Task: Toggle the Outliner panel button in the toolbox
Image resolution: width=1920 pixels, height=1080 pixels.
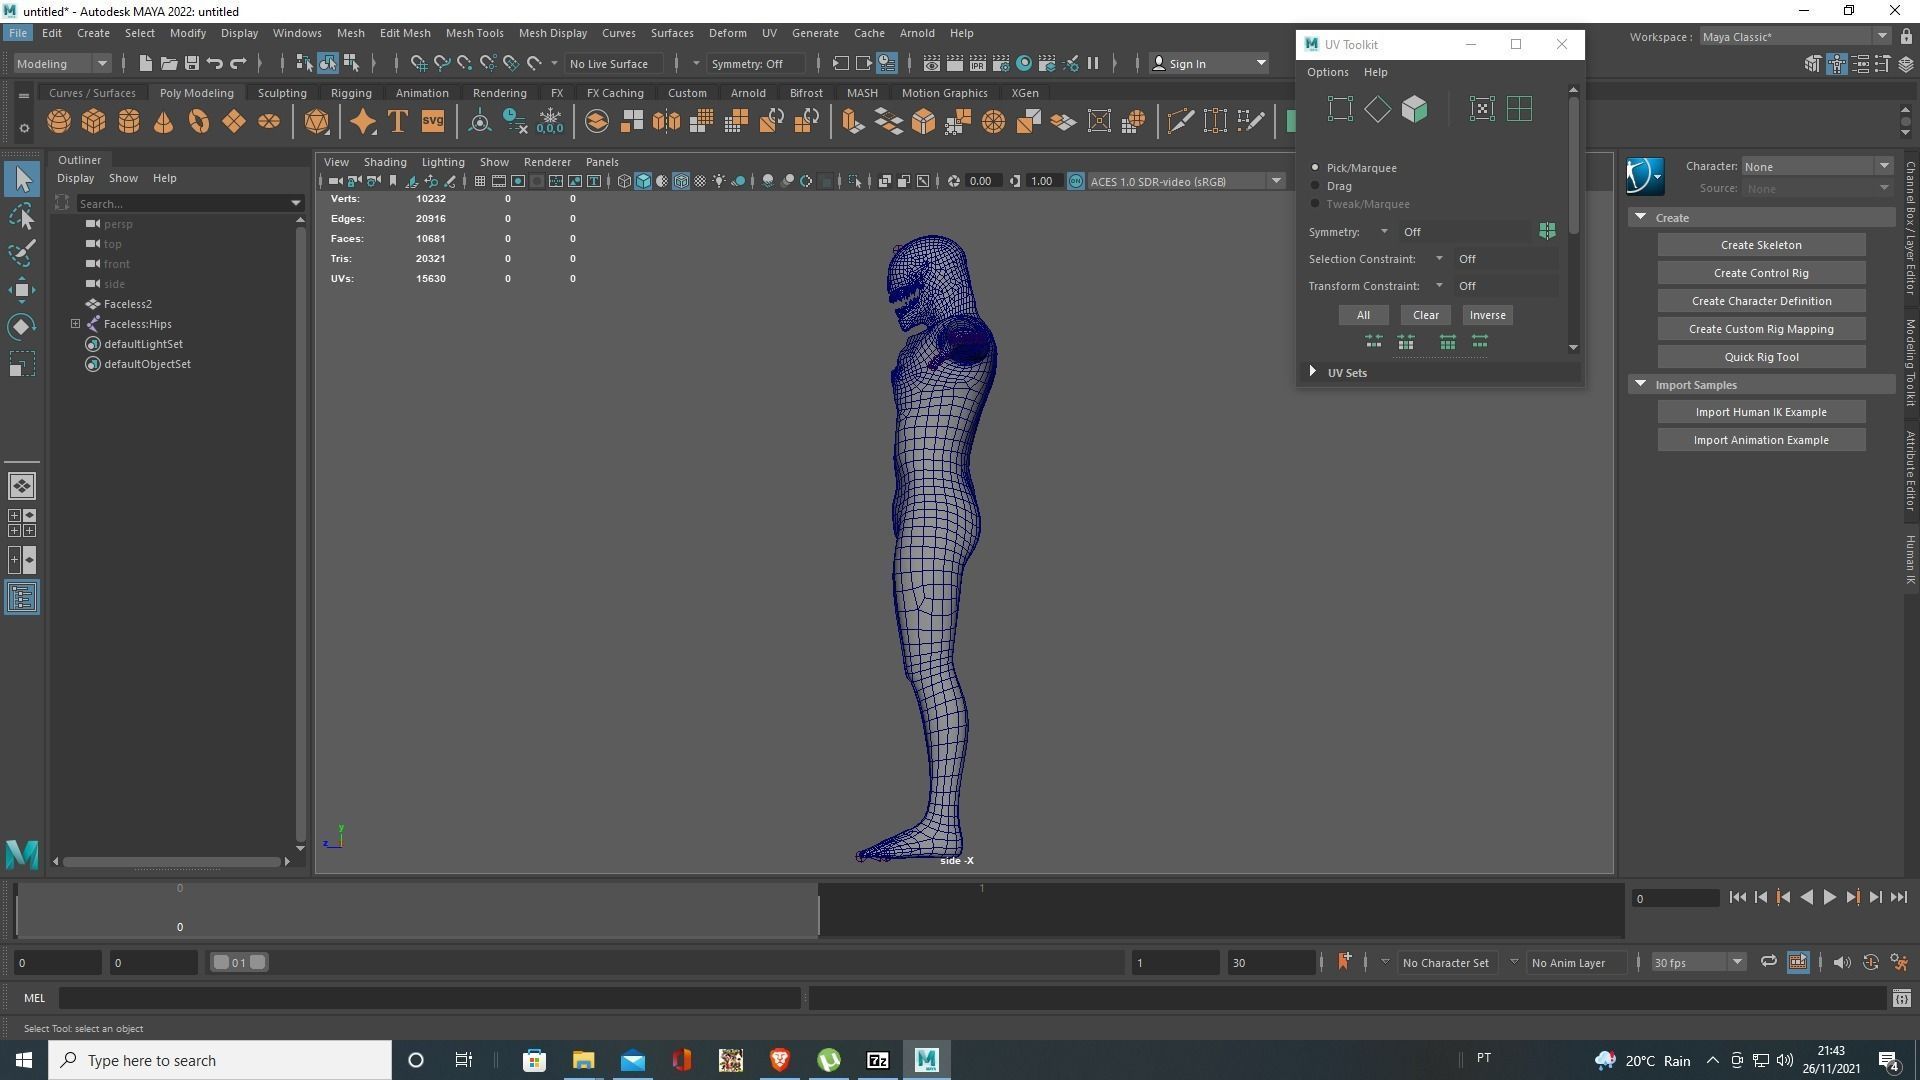Action: (22, 598)
